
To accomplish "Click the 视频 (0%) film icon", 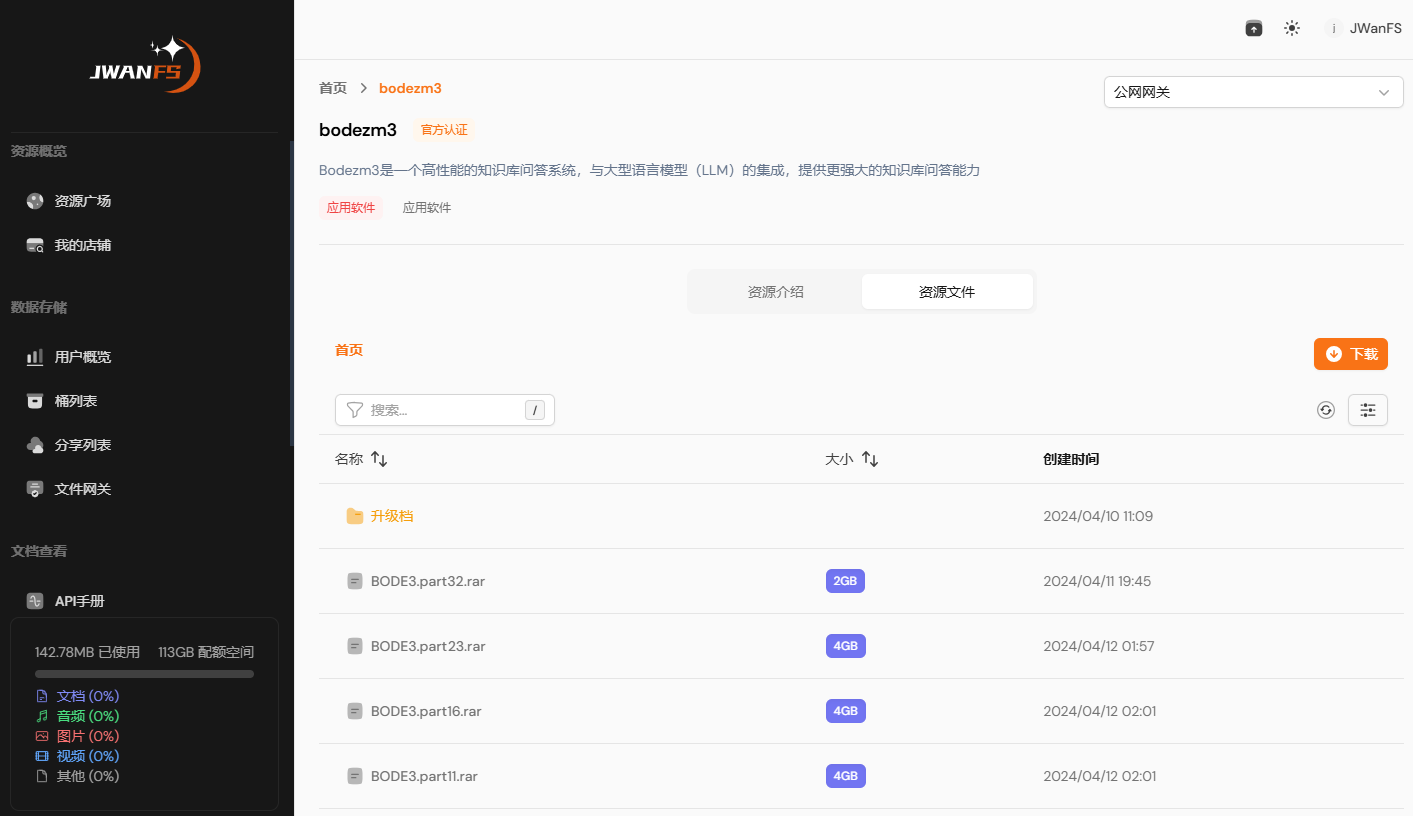I will point(42,756).
